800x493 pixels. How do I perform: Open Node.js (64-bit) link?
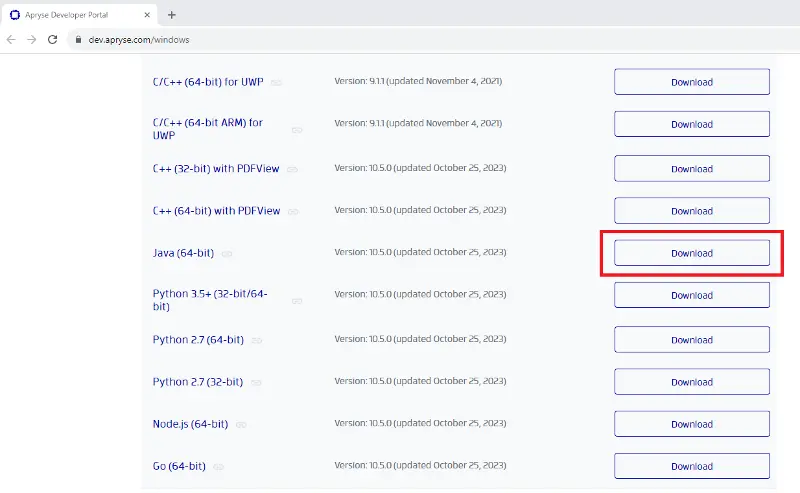[x=190, y=424]
